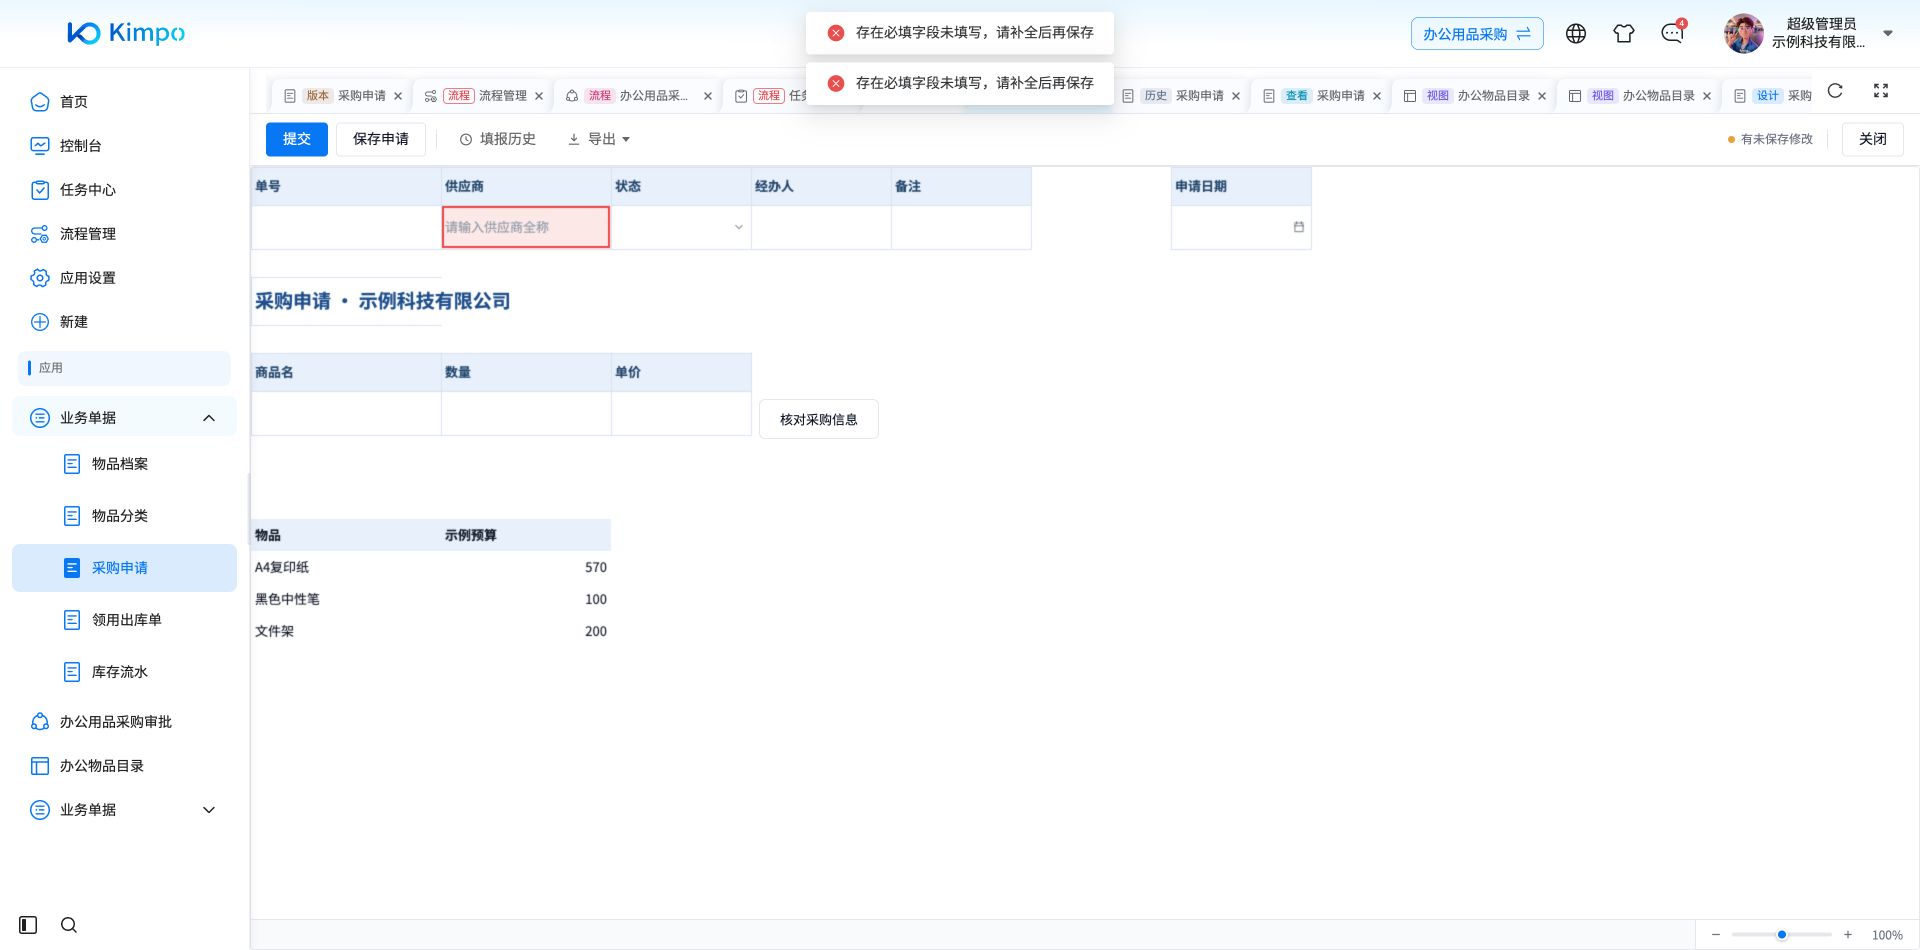Open 办公用品采购审批 in the sidebar
This screenshot has width=1920, height=950.
125,722
